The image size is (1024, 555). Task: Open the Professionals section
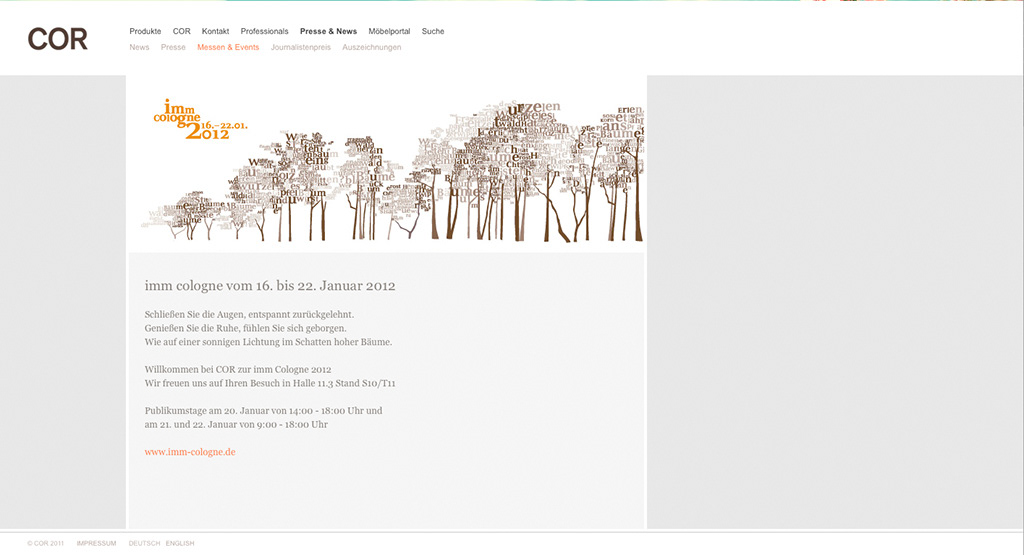point(264,31)
